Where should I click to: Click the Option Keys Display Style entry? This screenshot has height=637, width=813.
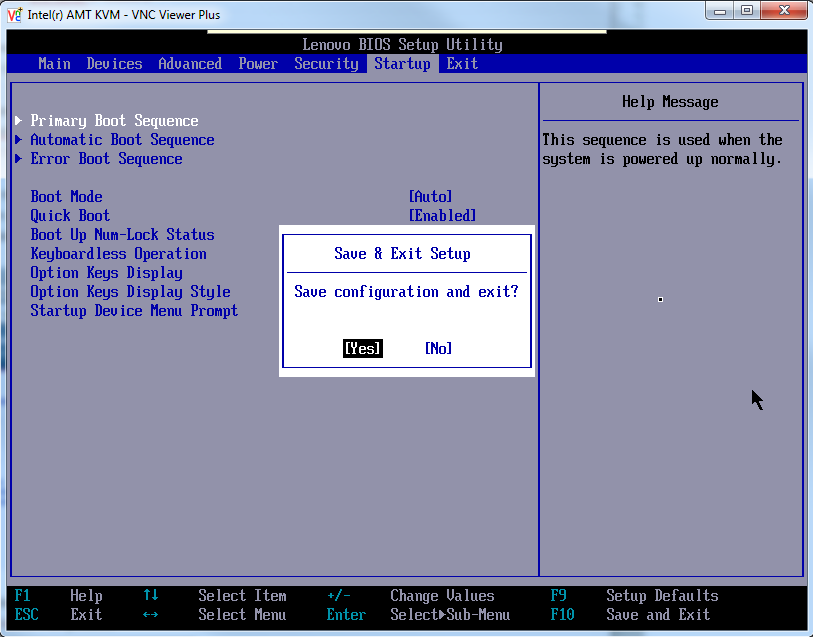[130, 292]
